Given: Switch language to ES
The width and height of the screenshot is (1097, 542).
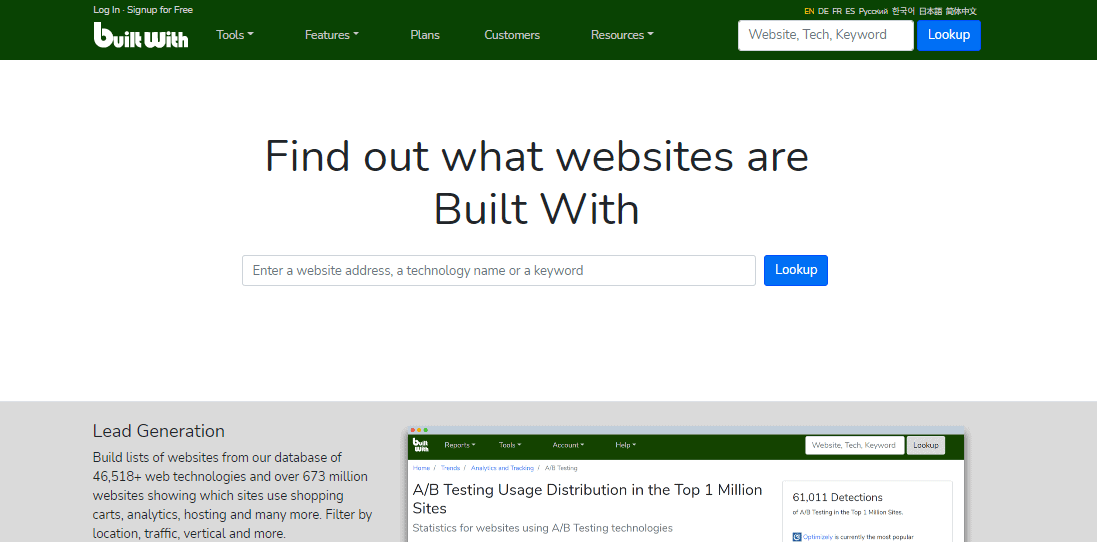Looking at the screenshot, I should click(850, 11).
